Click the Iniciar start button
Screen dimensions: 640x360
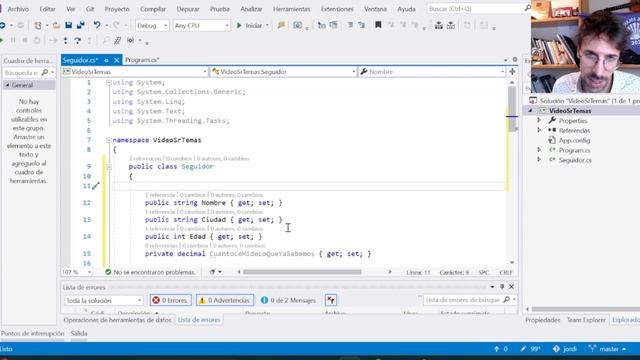pyautogui.click(x=249, y=25)
